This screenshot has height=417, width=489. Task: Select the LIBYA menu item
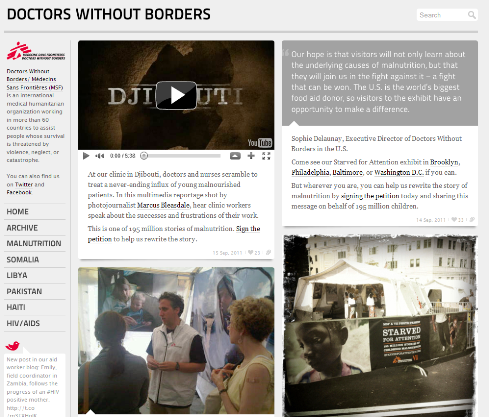pyautogui.click(x=17, y=275)
